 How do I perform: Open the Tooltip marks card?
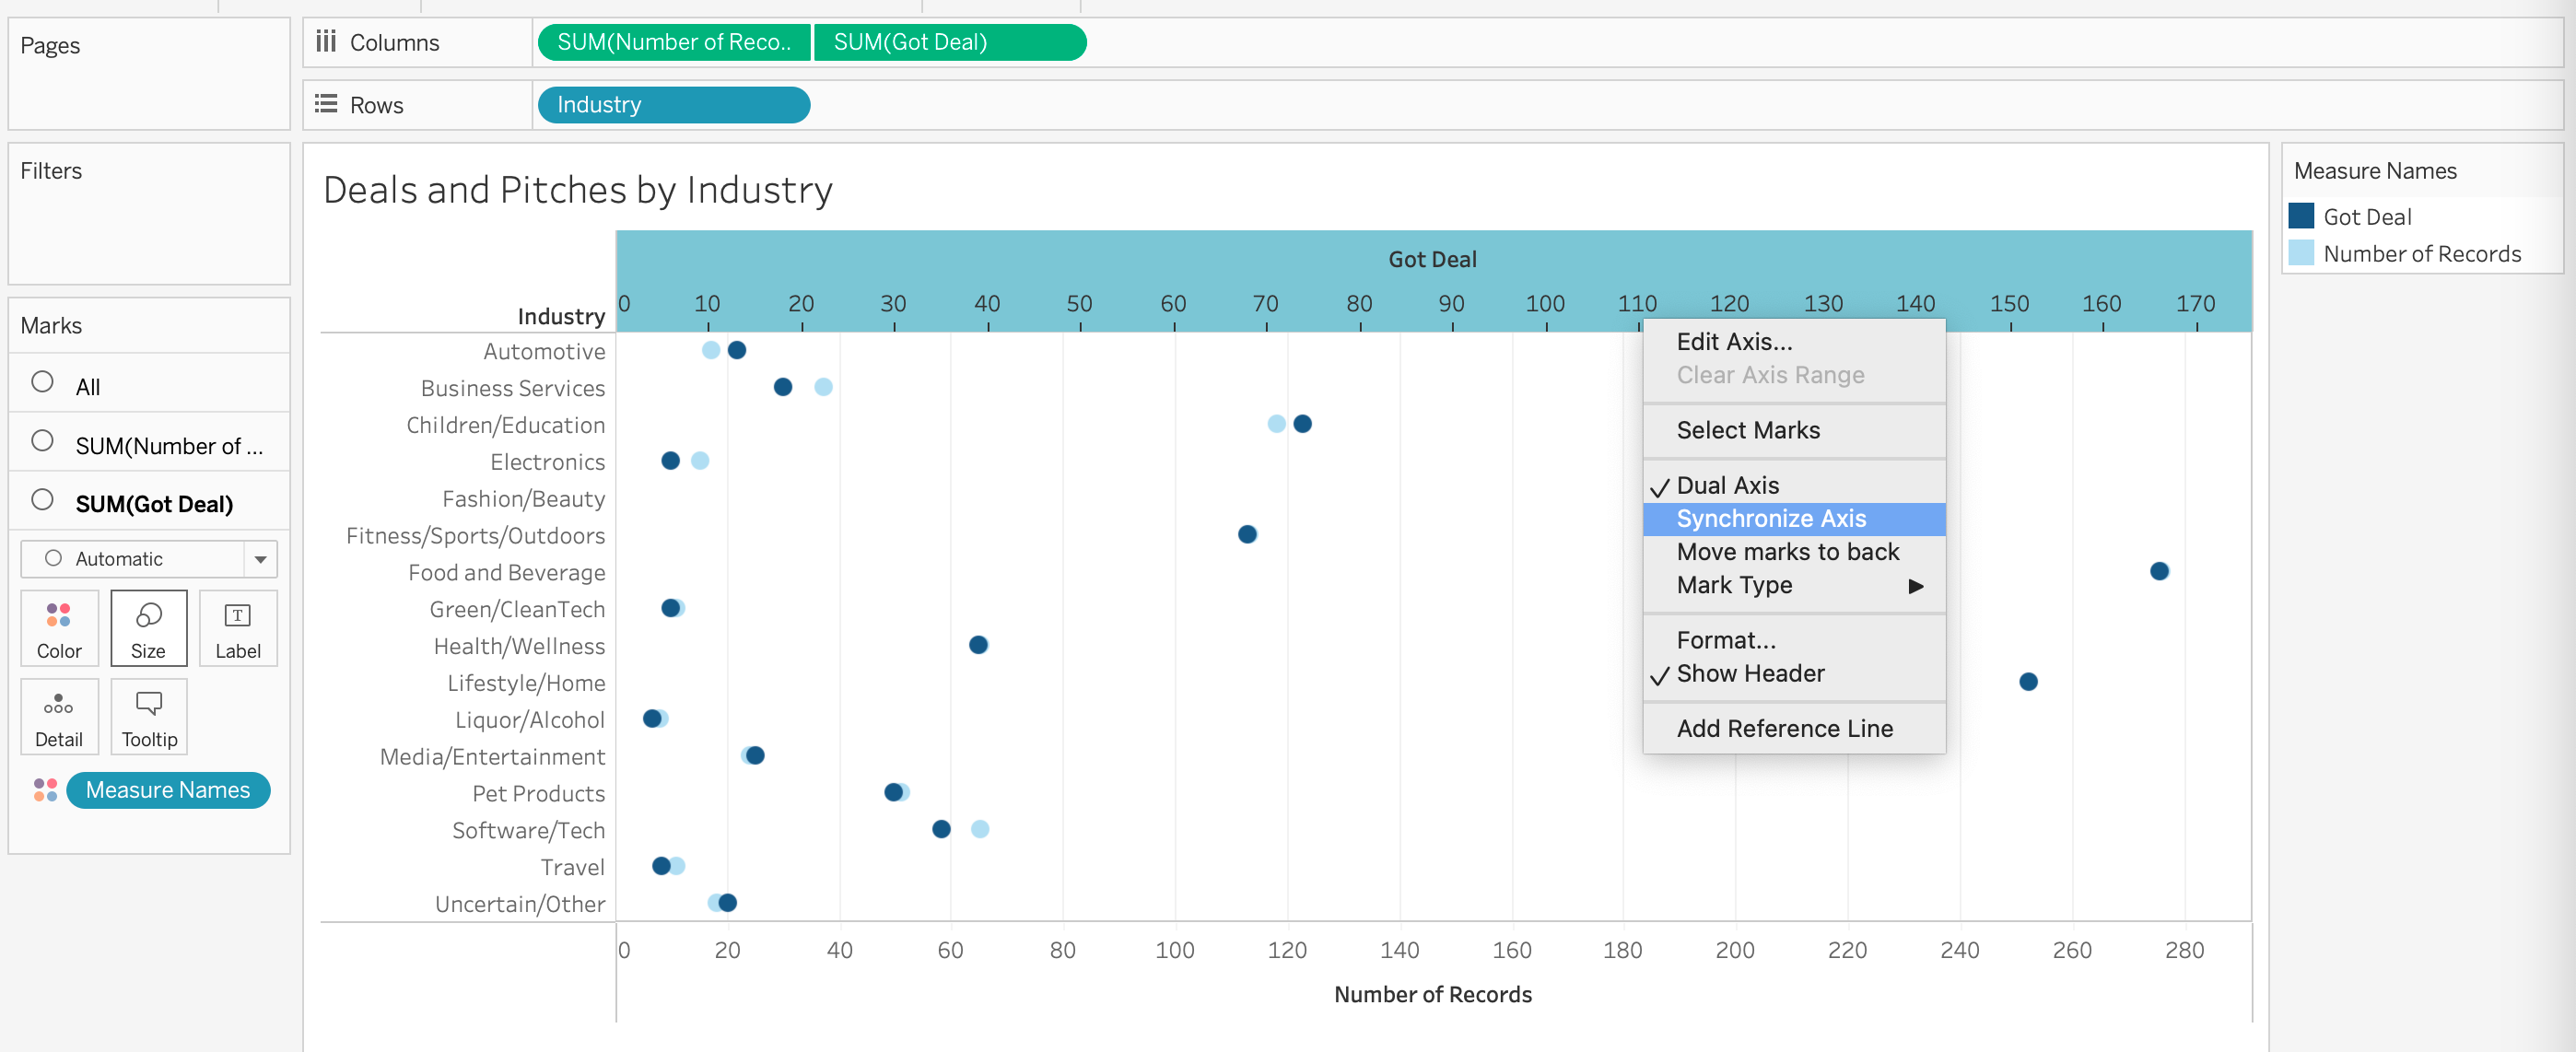coord(148,717)
